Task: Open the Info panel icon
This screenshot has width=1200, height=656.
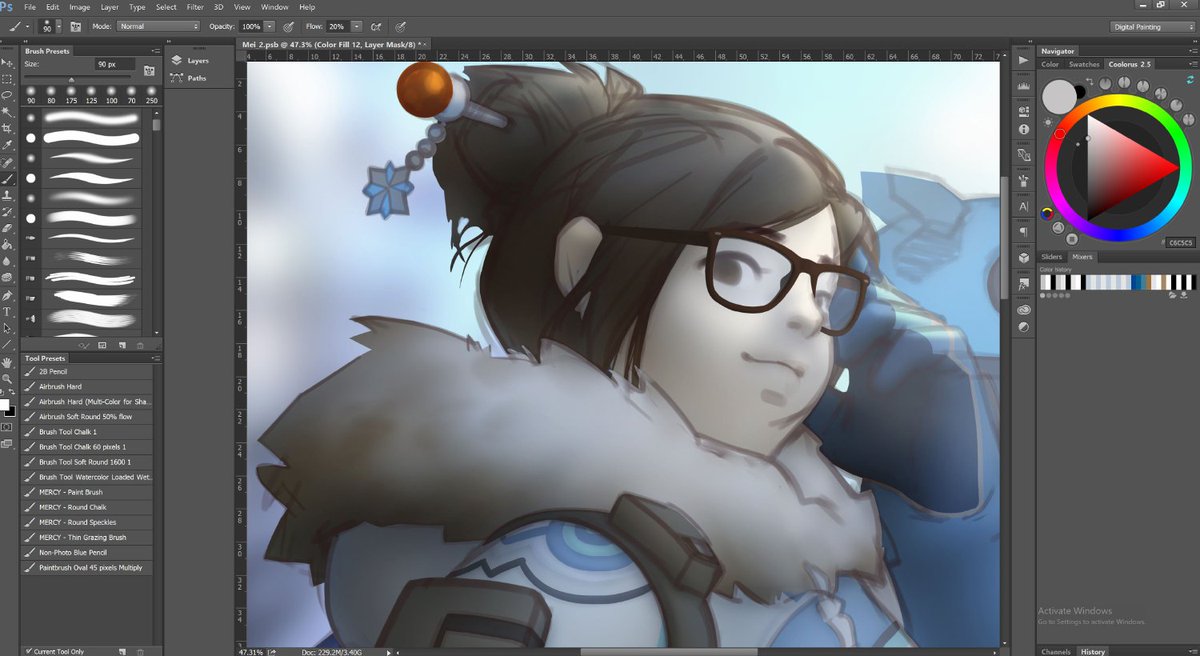Action: coord(1023,129)
